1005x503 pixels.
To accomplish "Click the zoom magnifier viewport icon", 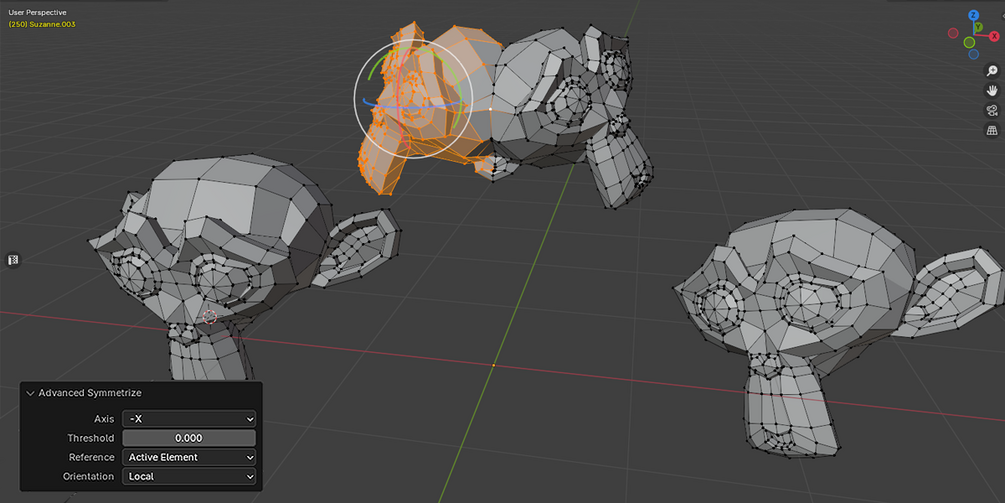I will pos(992,71).
